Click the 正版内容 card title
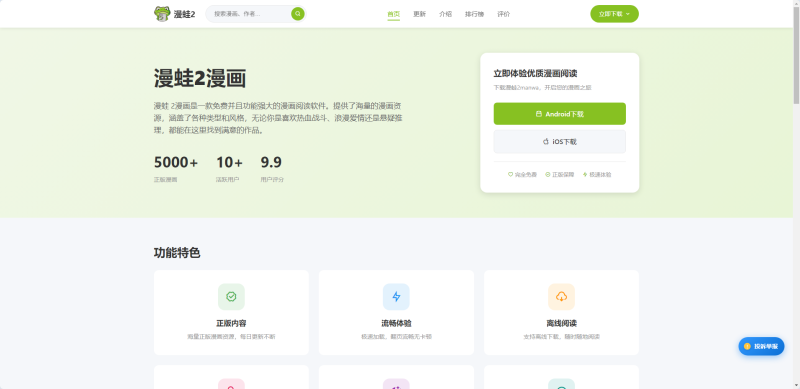The width and height of the screenshot is (800, 389). pyautogui.click(x=231, y=324)
